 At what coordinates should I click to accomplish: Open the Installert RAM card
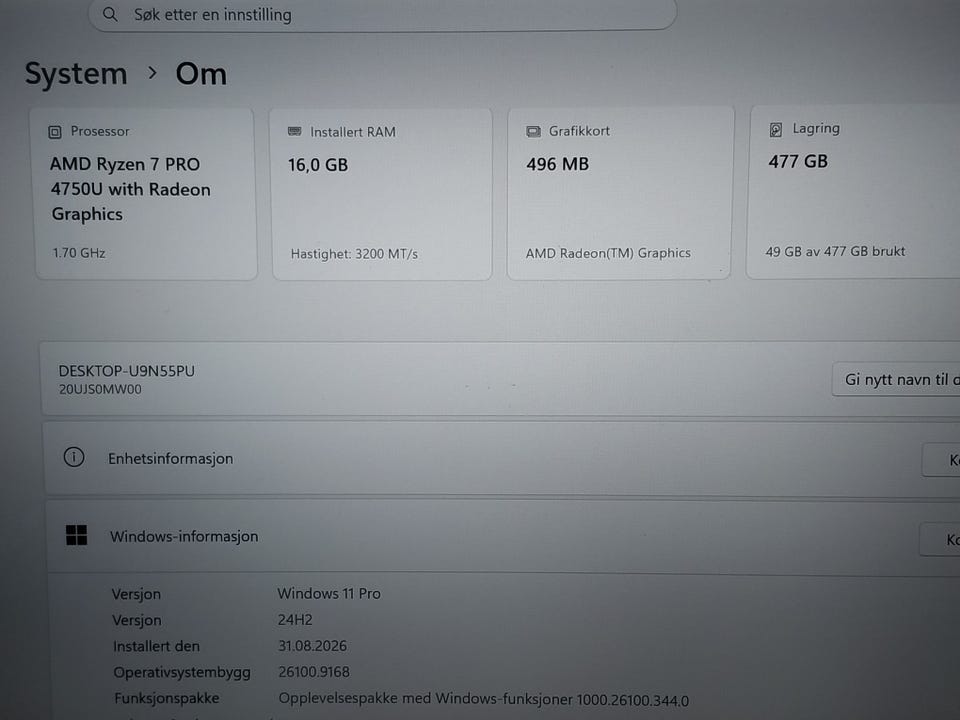382,194
